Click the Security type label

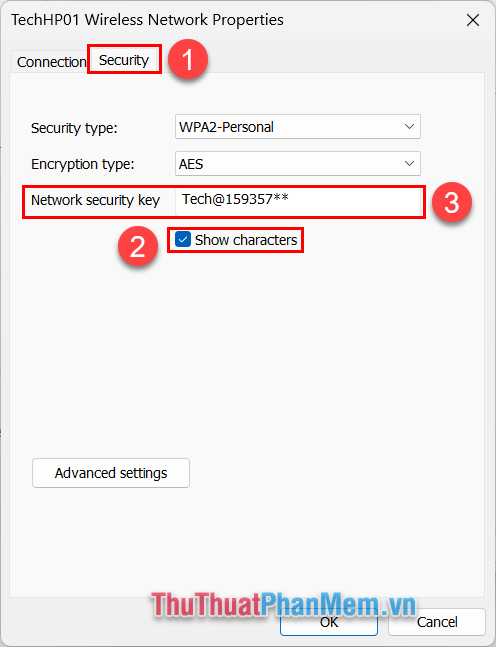(74, 128)
